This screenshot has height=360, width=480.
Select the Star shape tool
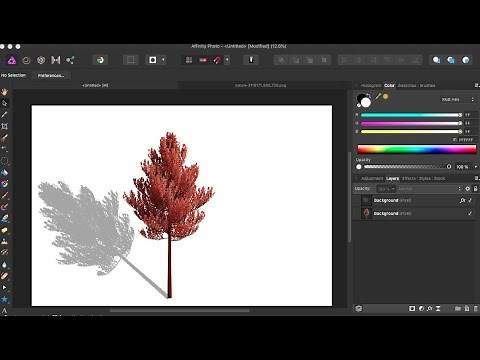tap(4, 299)
